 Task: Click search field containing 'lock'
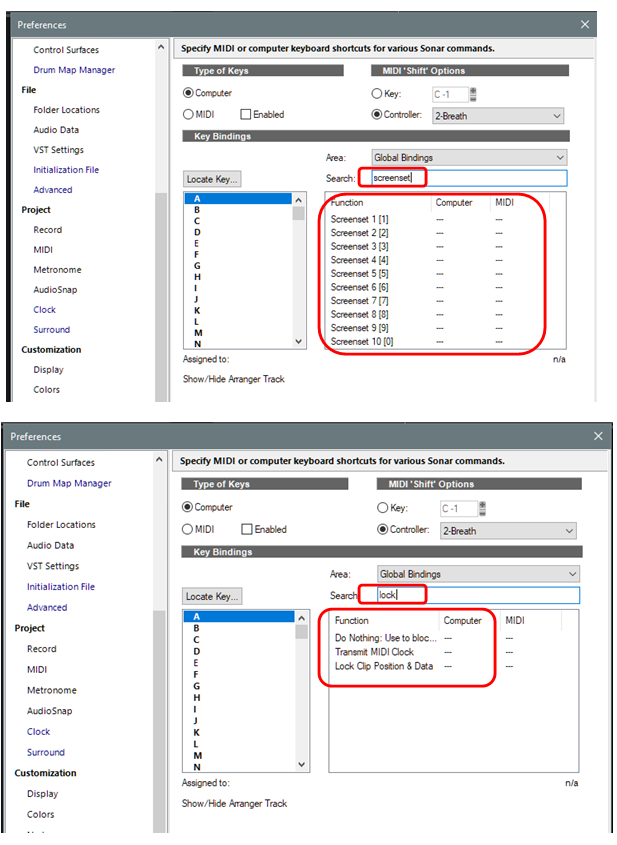pyautogui.click(x=479, y=595)
